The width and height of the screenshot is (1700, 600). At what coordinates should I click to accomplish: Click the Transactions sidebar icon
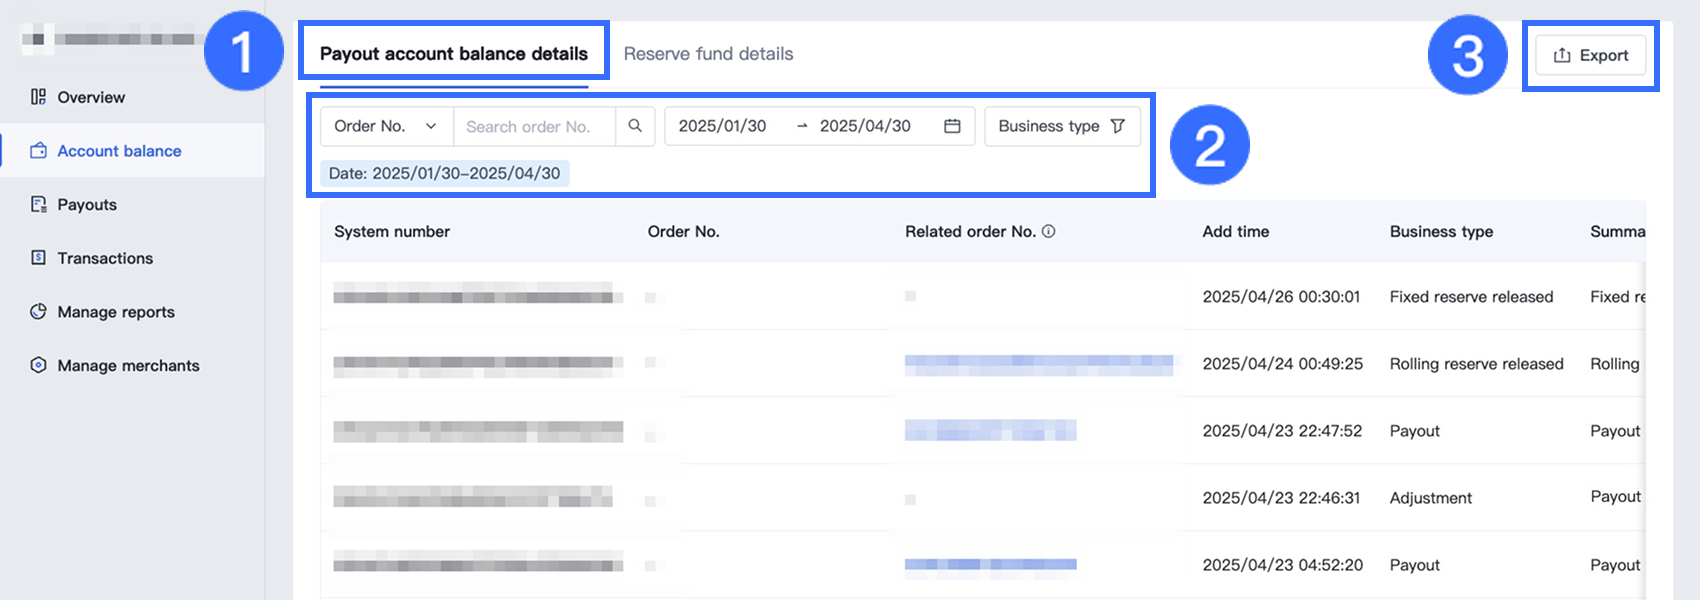[38, 258]
